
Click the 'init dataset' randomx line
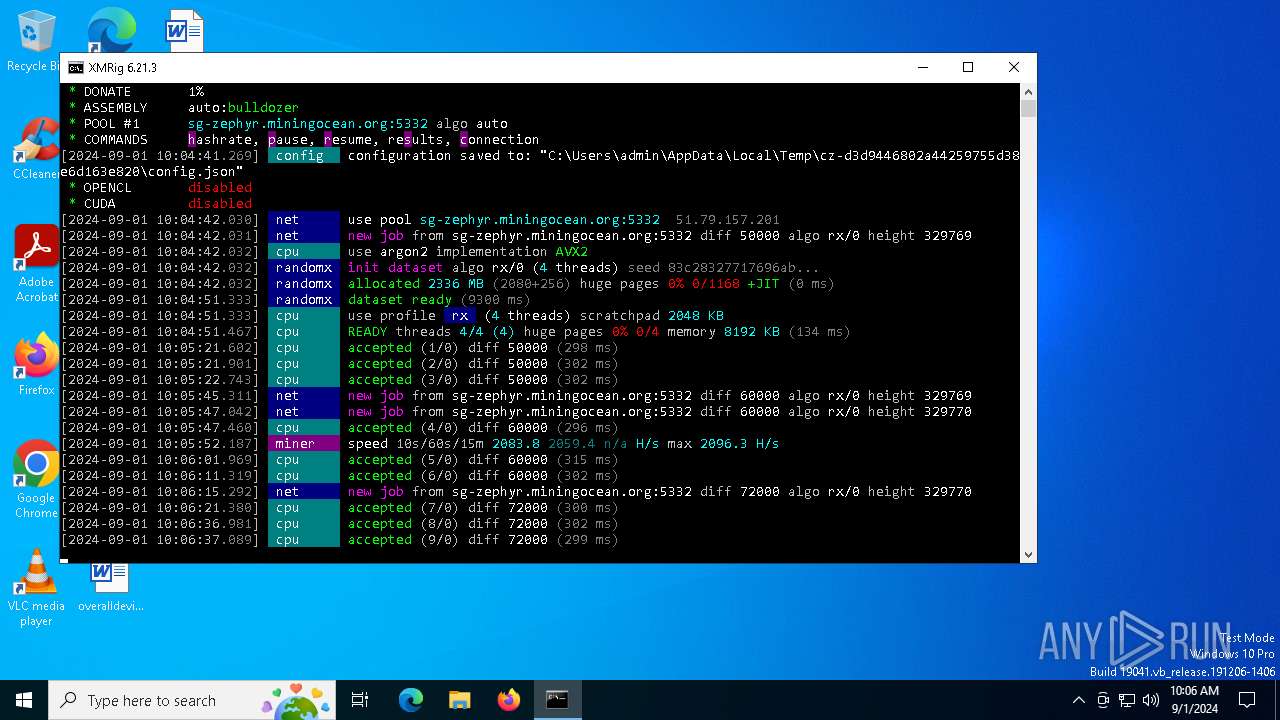(x=584, y=268)
